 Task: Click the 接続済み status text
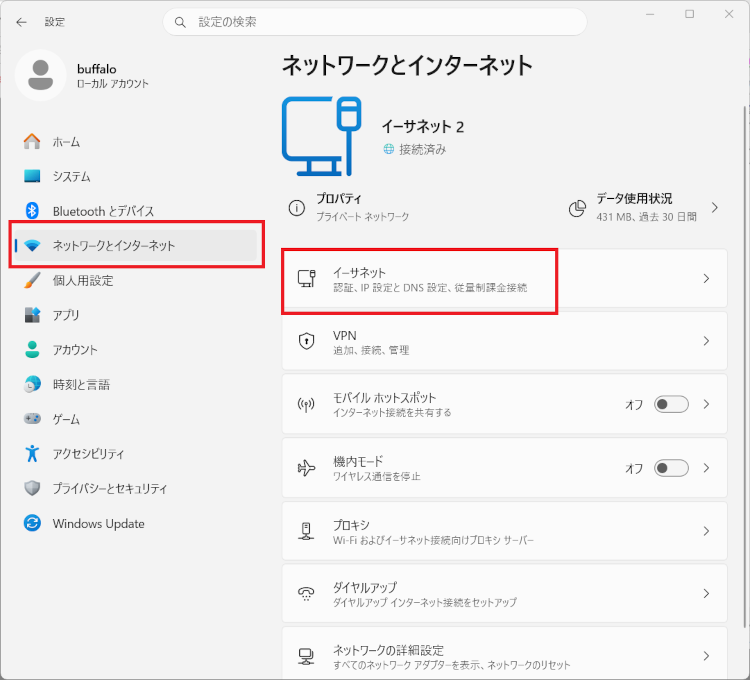click(x=423, y=150)
